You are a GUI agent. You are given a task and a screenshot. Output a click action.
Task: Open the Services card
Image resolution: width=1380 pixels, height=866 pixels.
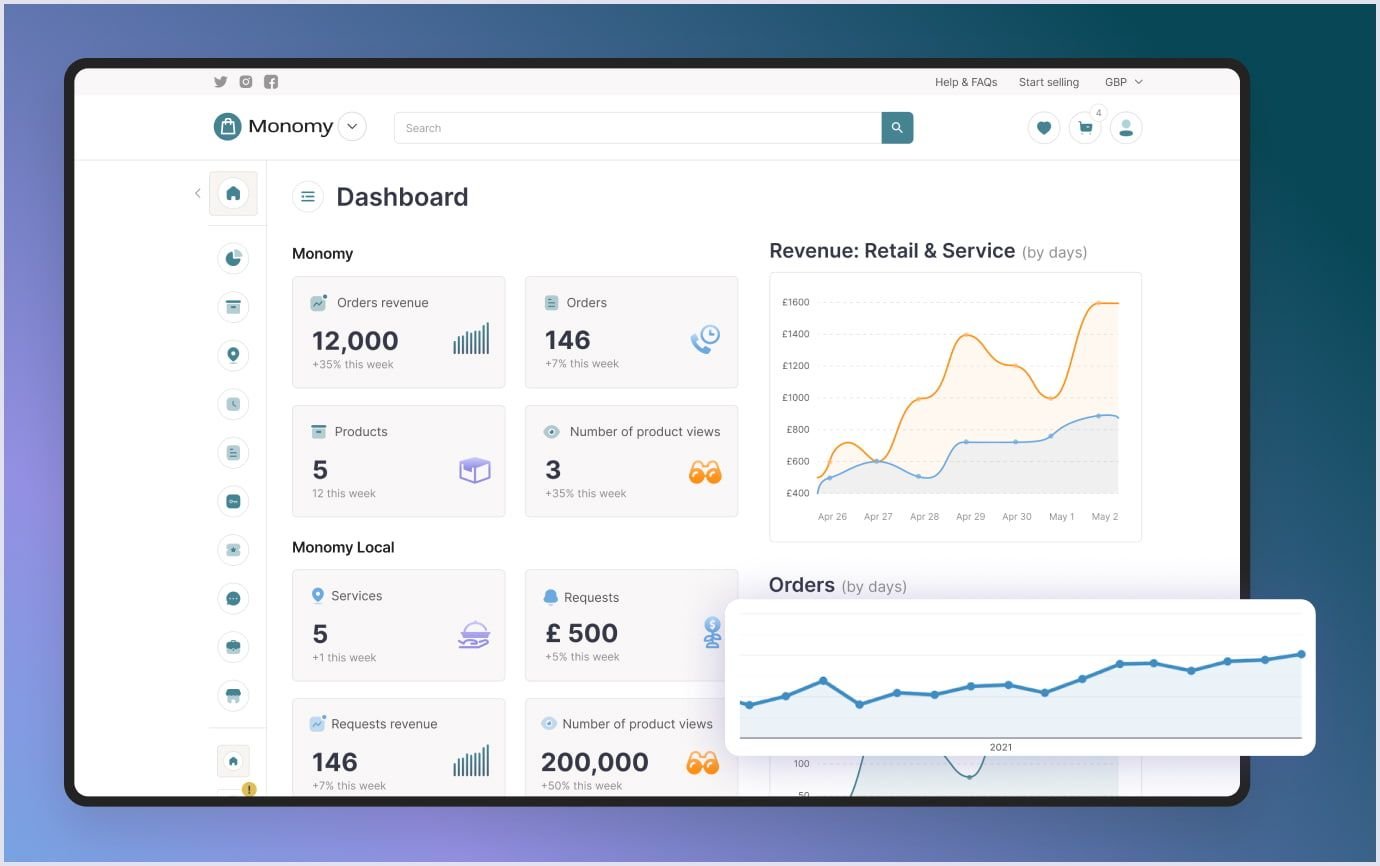[399, 625]
